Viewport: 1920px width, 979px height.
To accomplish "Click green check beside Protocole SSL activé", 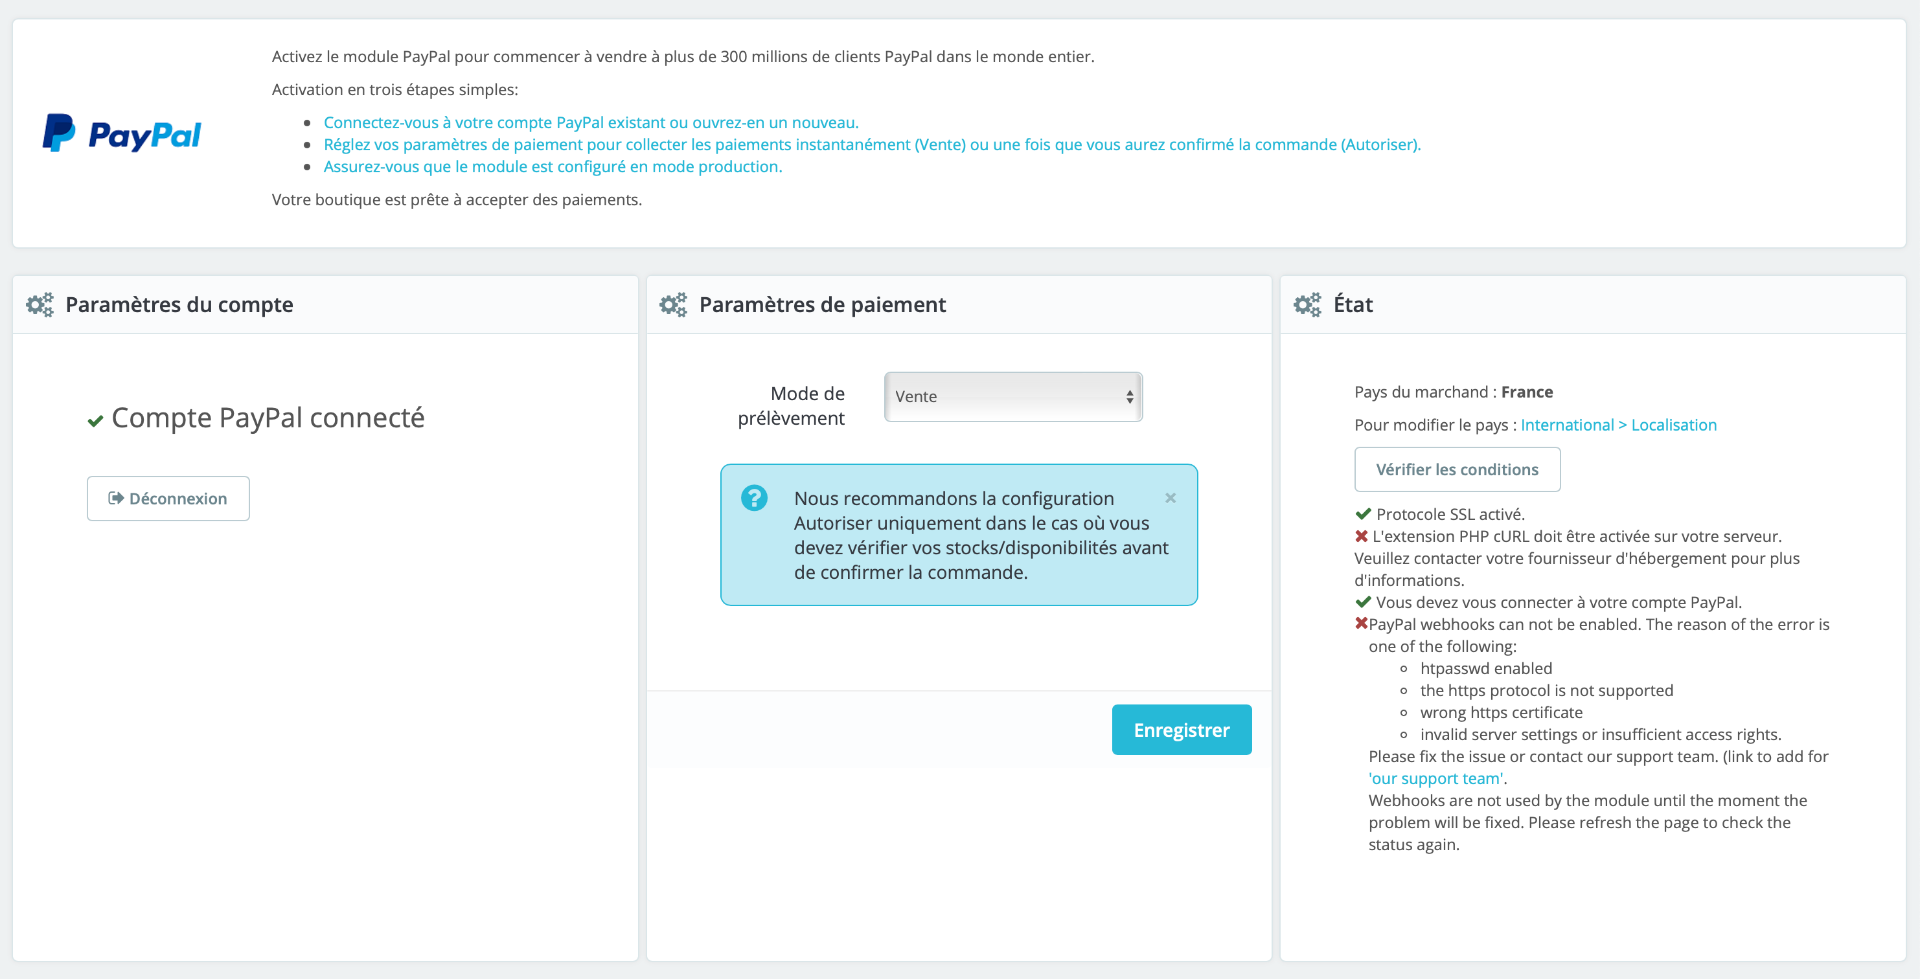I will pos(1363,514).
